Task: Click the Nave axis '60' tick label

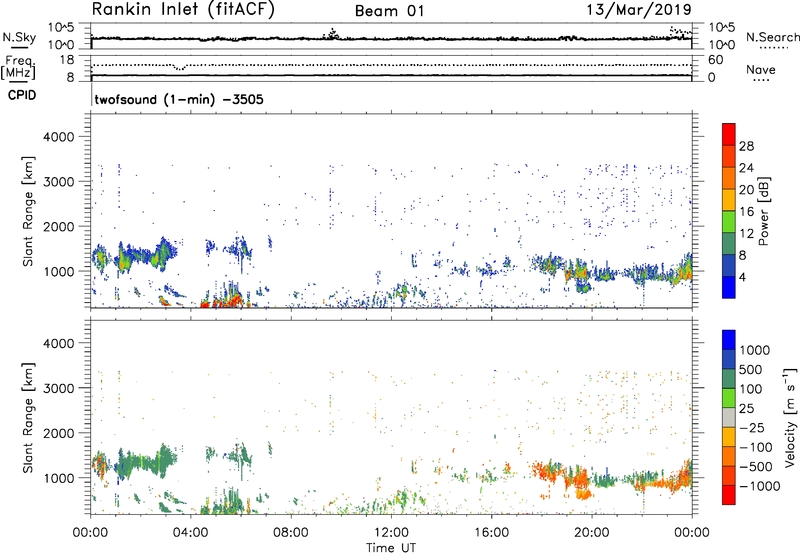Action: (716, 60)
